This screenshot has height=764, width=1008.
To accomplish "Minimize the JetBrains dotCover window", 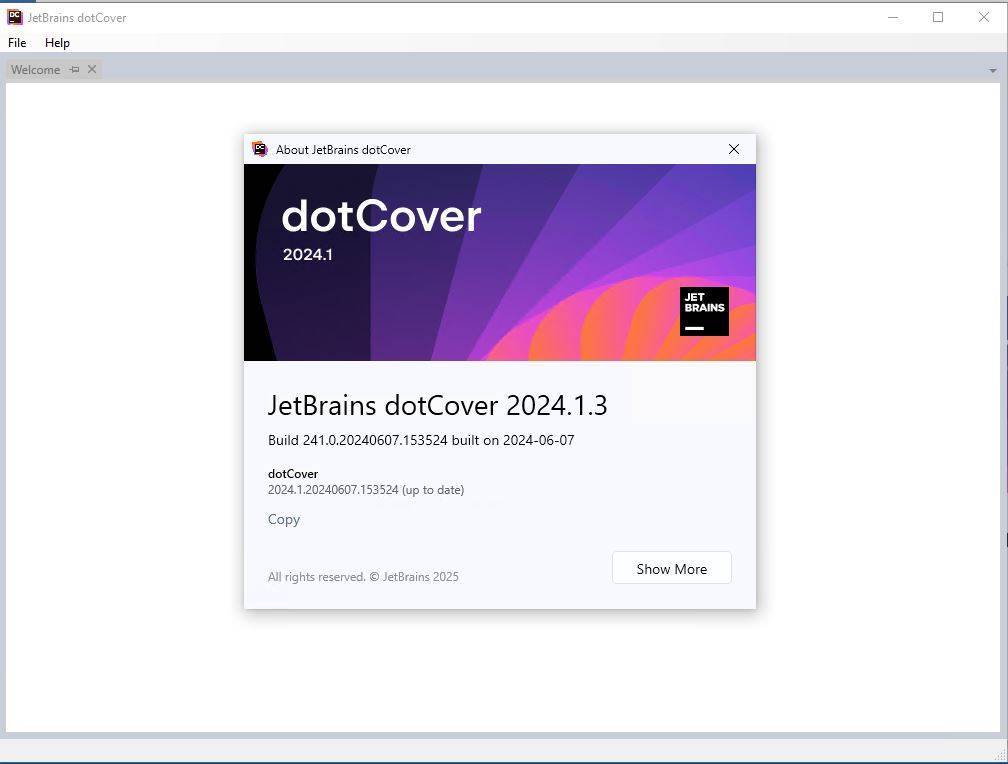I will click(x=893, y=17).
